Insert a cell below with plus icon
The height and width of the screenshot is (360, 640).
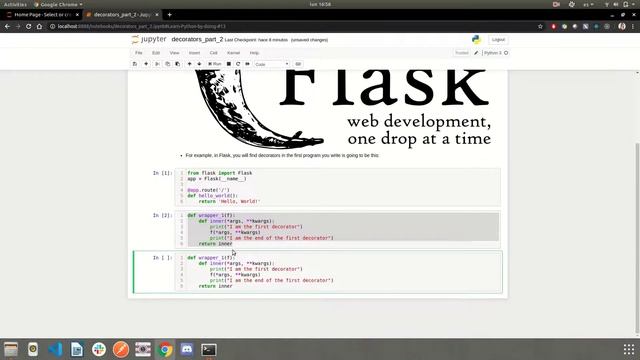point(146,64)
